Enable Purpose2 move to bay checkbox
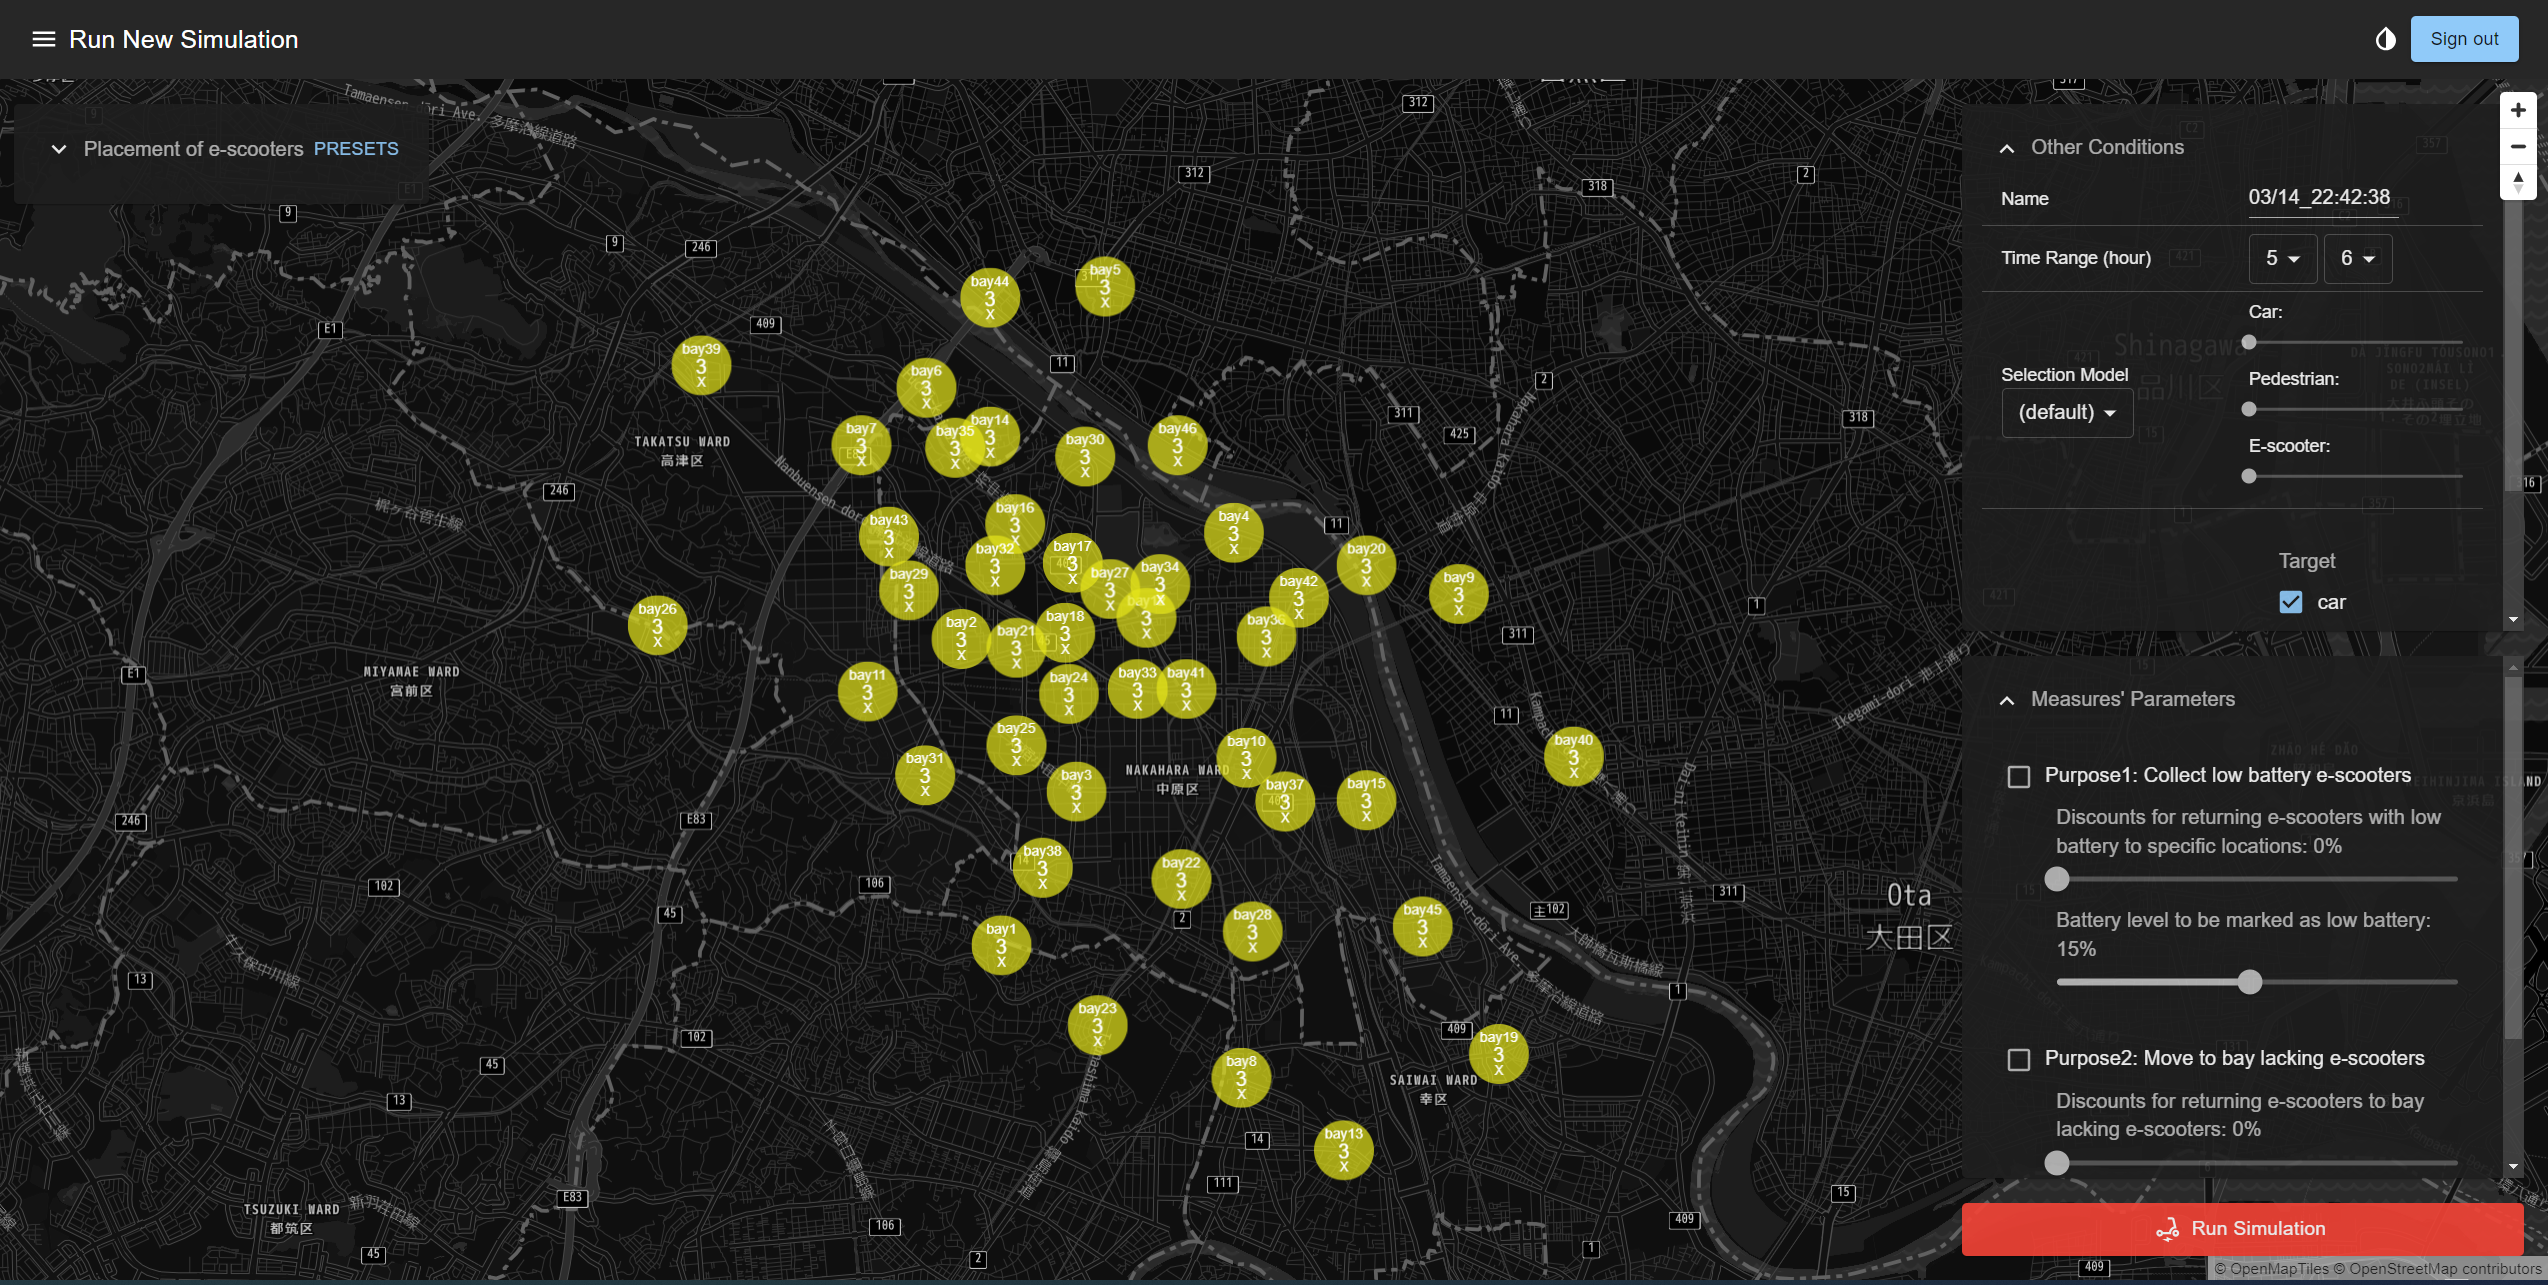2548x1285 pixels. pos(2019,1059)
